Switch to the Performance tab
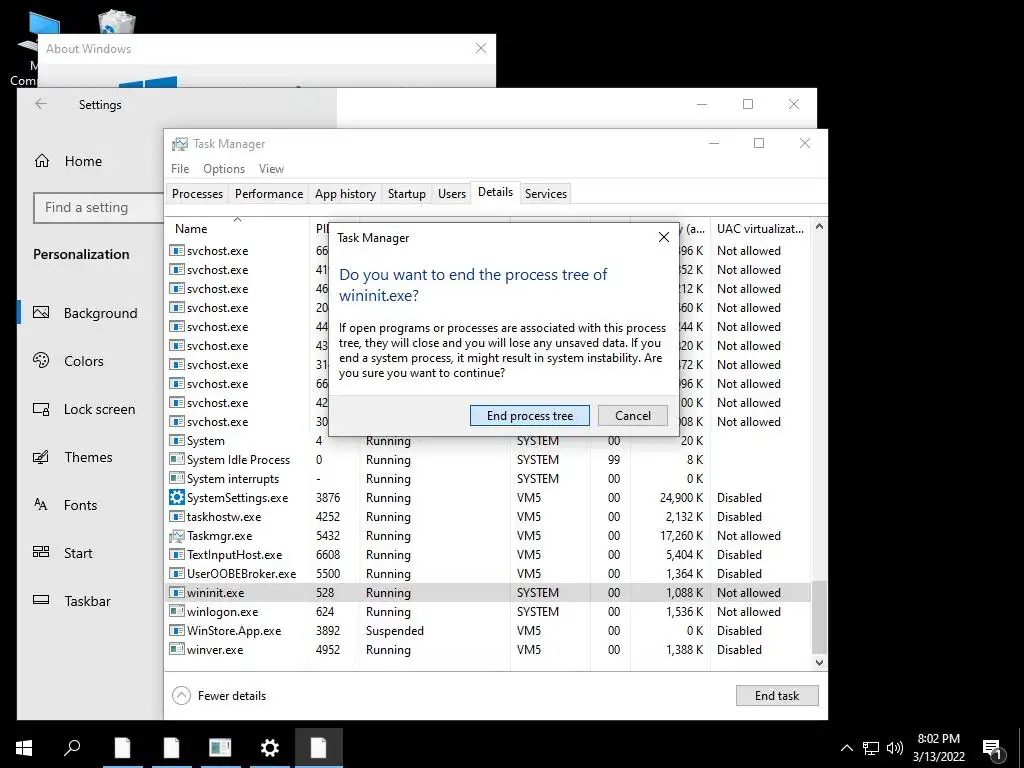1024x768 pixels. point(269,194)
